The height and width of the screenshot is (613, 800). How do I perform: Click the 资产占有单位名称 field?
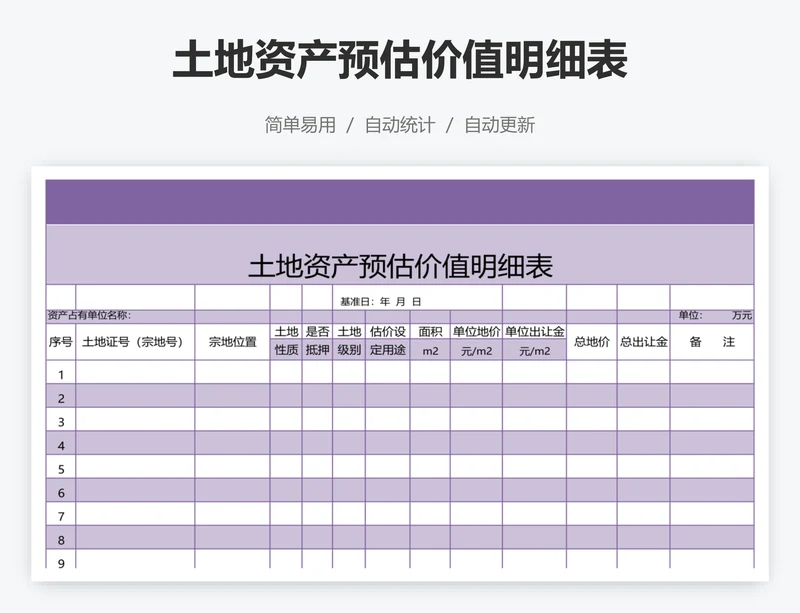point(89,316)
